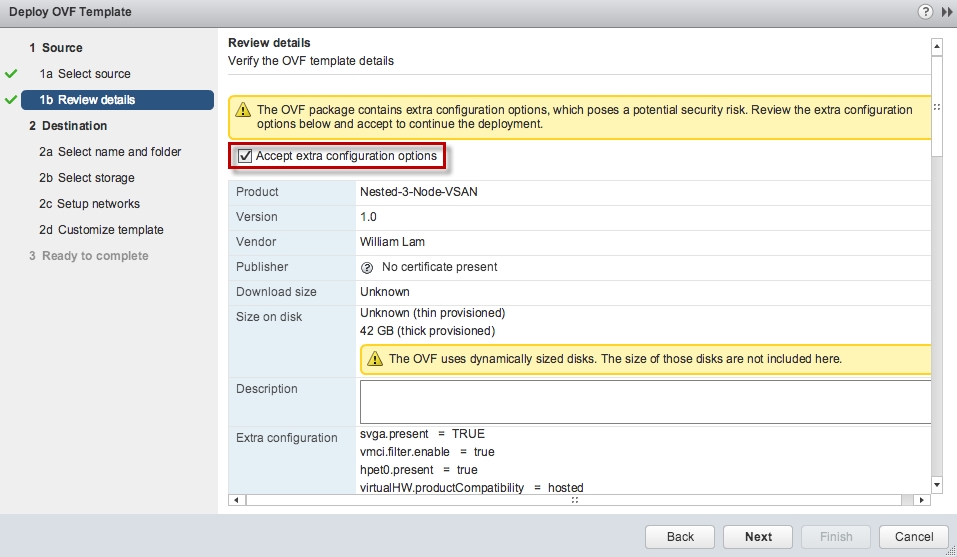Click vmci.filter.enable = true line
The width and height of the screenshot is (957, 557).
[x=427, y=452]
